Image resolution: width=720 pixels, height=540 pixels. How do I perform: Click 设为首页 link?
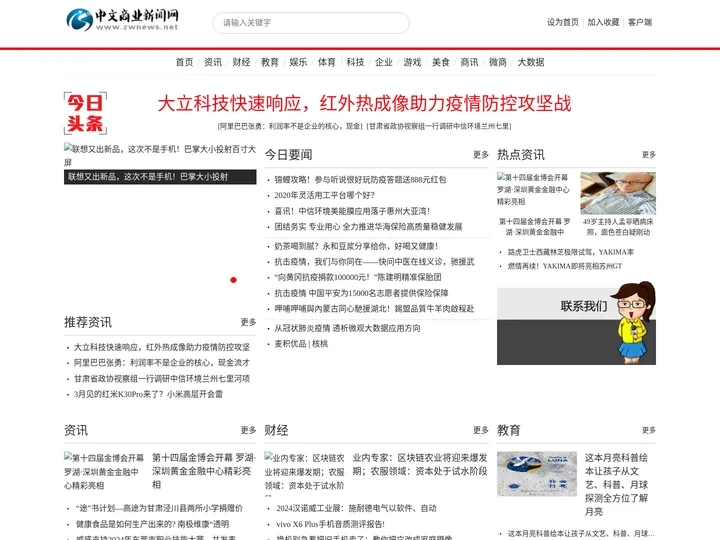click(562, 22)
